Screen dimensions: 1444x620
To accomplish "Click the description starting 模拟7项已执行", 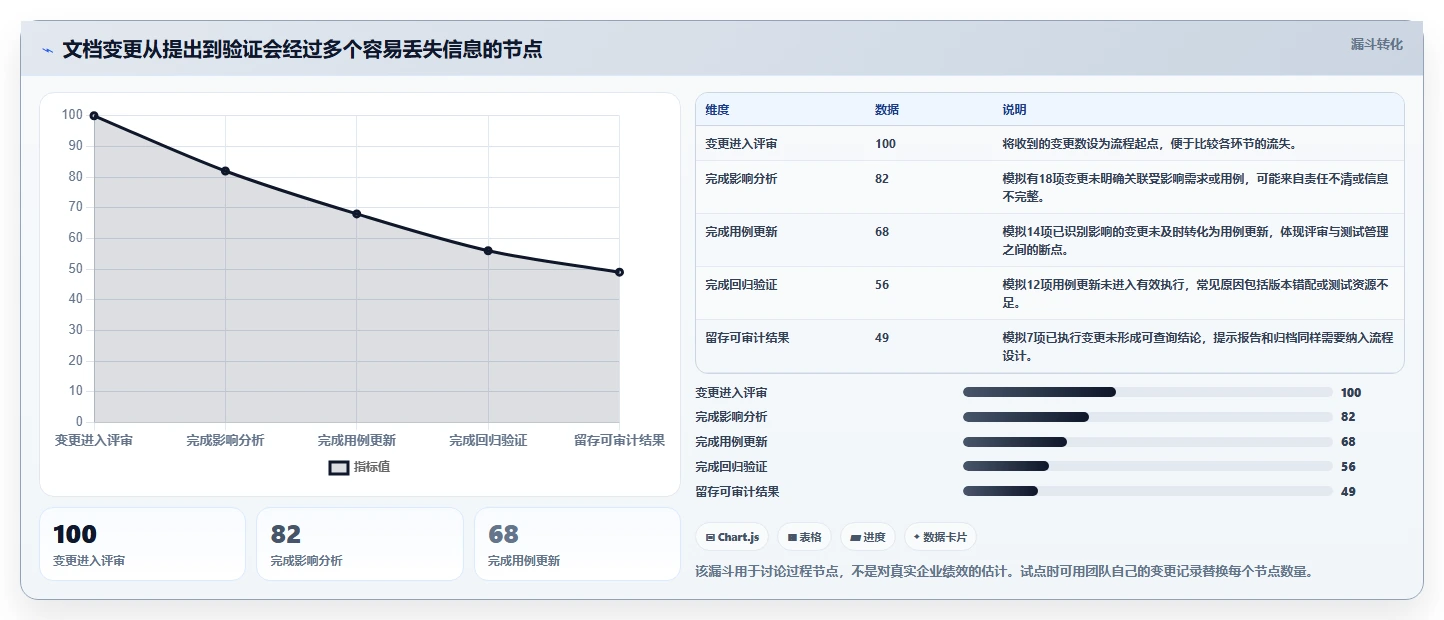I will point(1198,346).
